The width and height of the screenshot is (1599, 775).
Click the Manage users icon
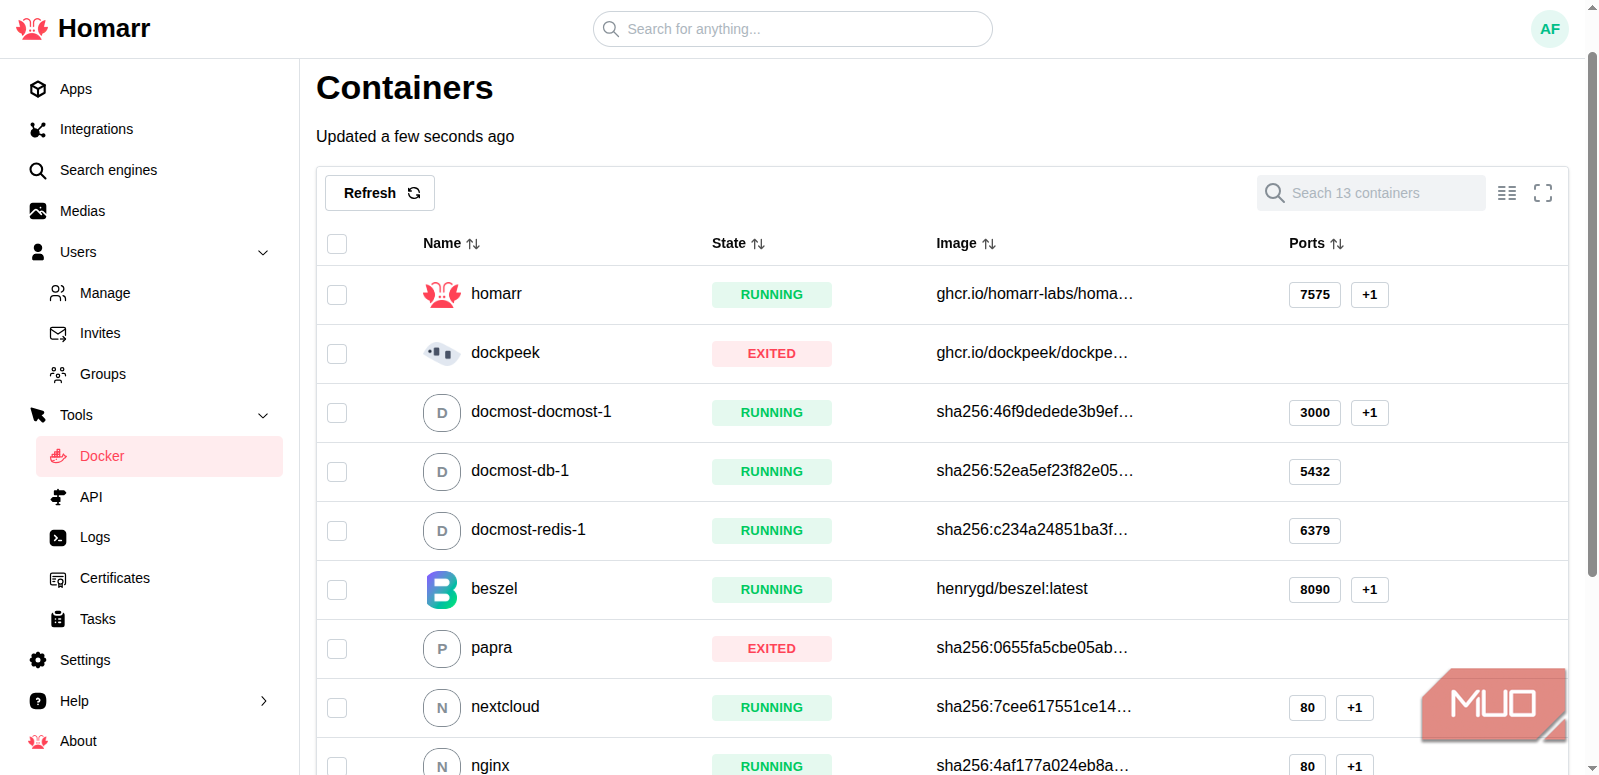pos(58,293)
